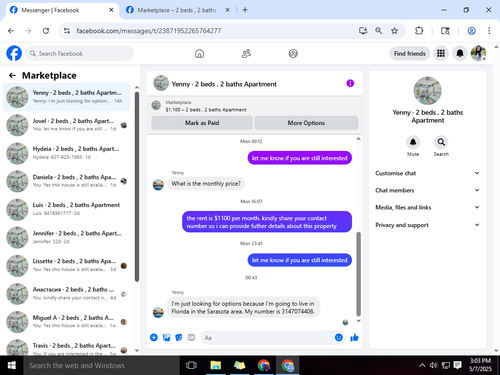
Task: Bookmark this page with star icon
Action: point(394,31)
